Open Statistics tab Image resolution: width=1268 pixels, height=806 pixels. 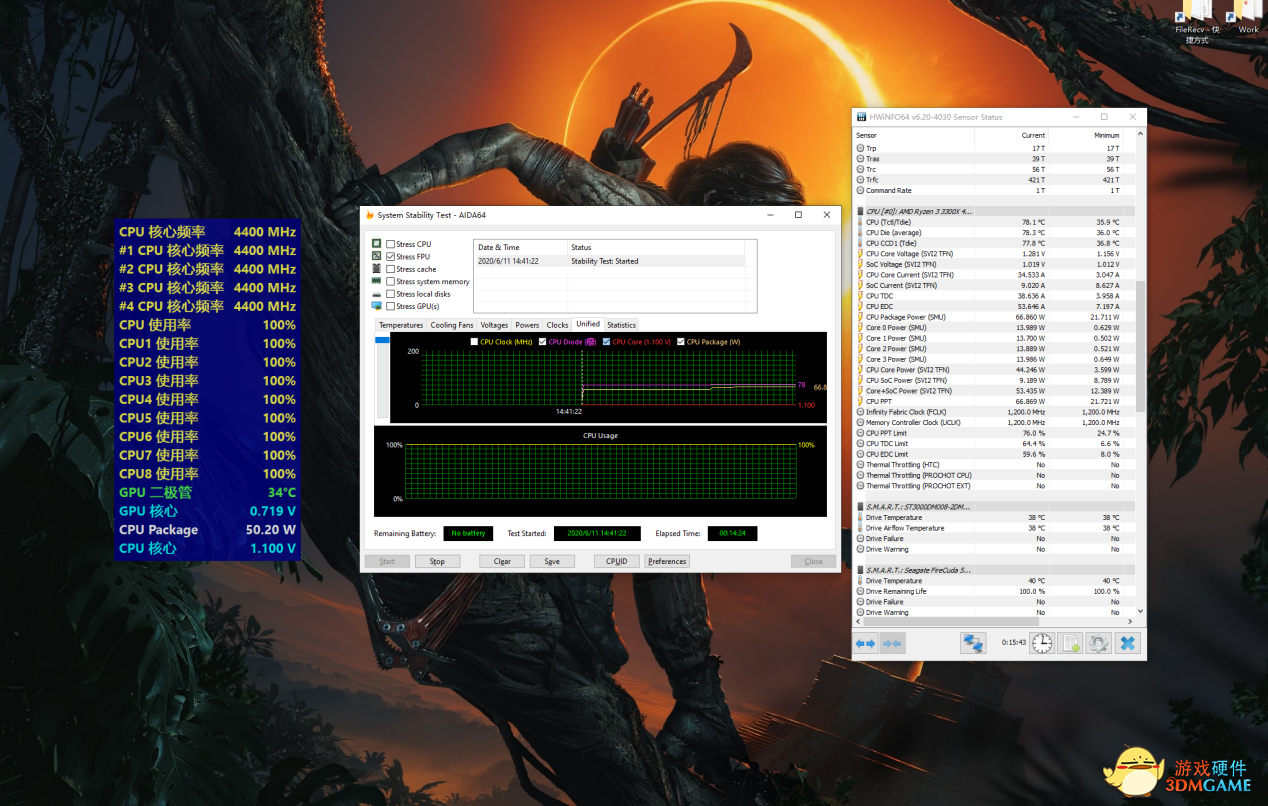pos(621,325)
